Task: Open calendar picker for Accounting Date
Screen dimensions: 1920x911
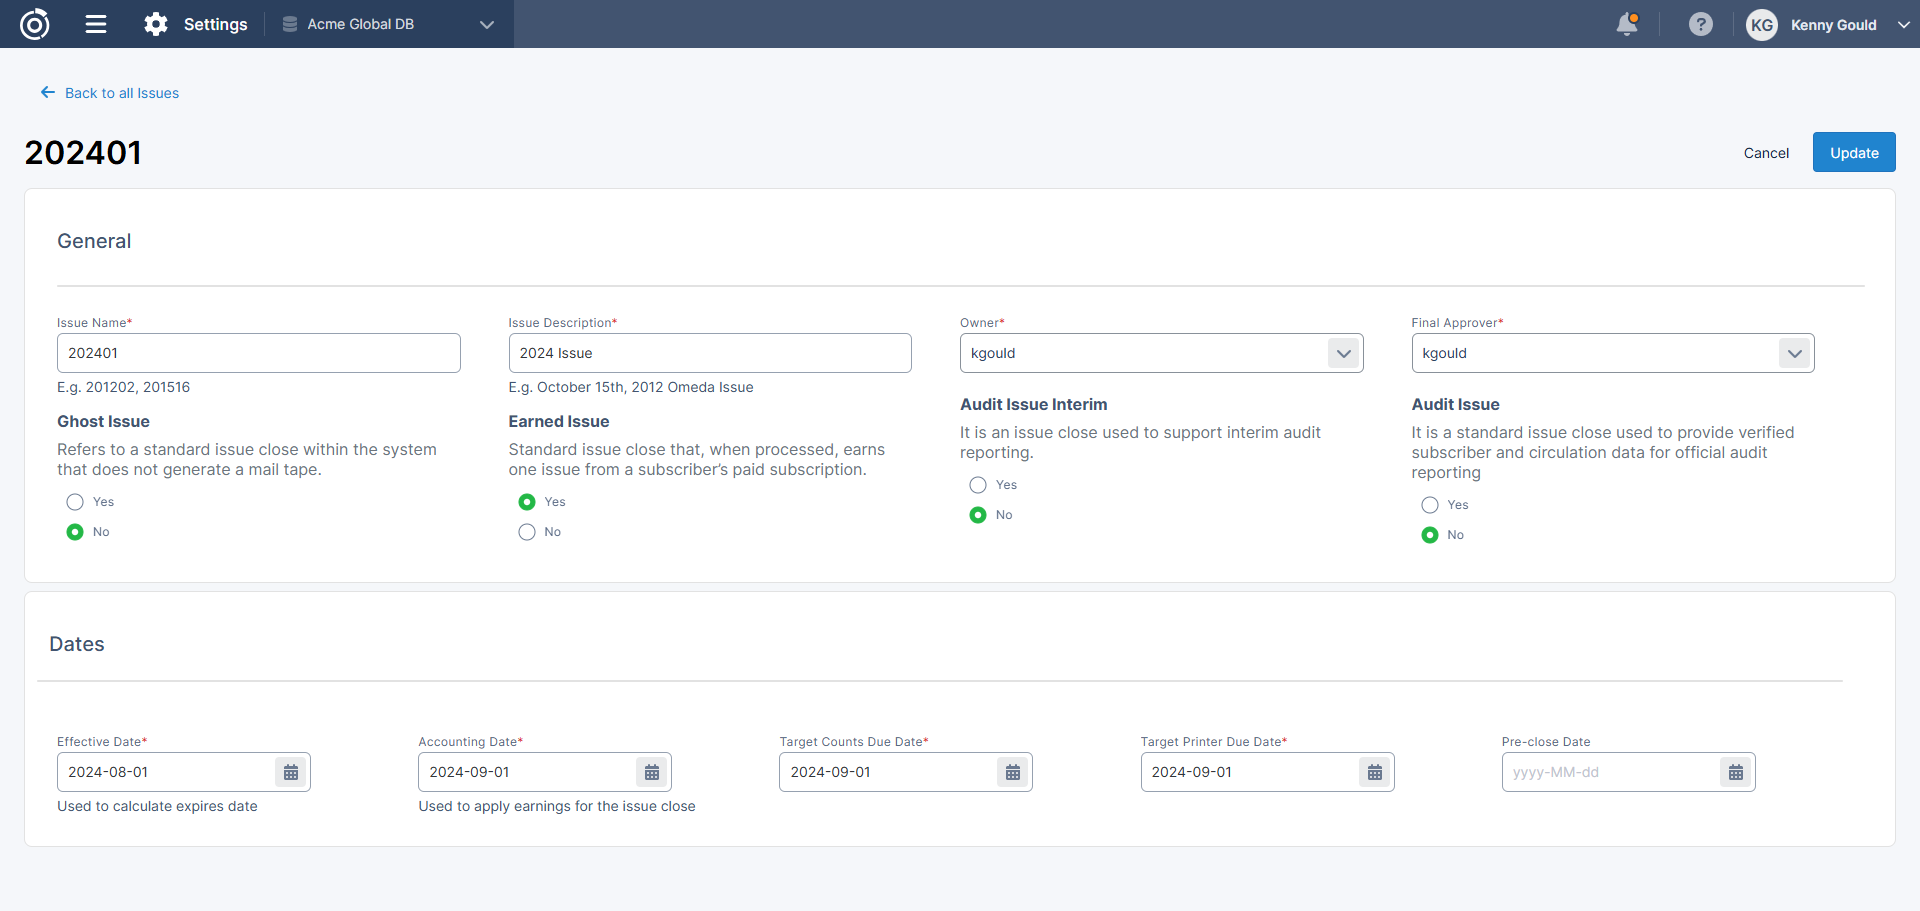Action: point(652,772)
